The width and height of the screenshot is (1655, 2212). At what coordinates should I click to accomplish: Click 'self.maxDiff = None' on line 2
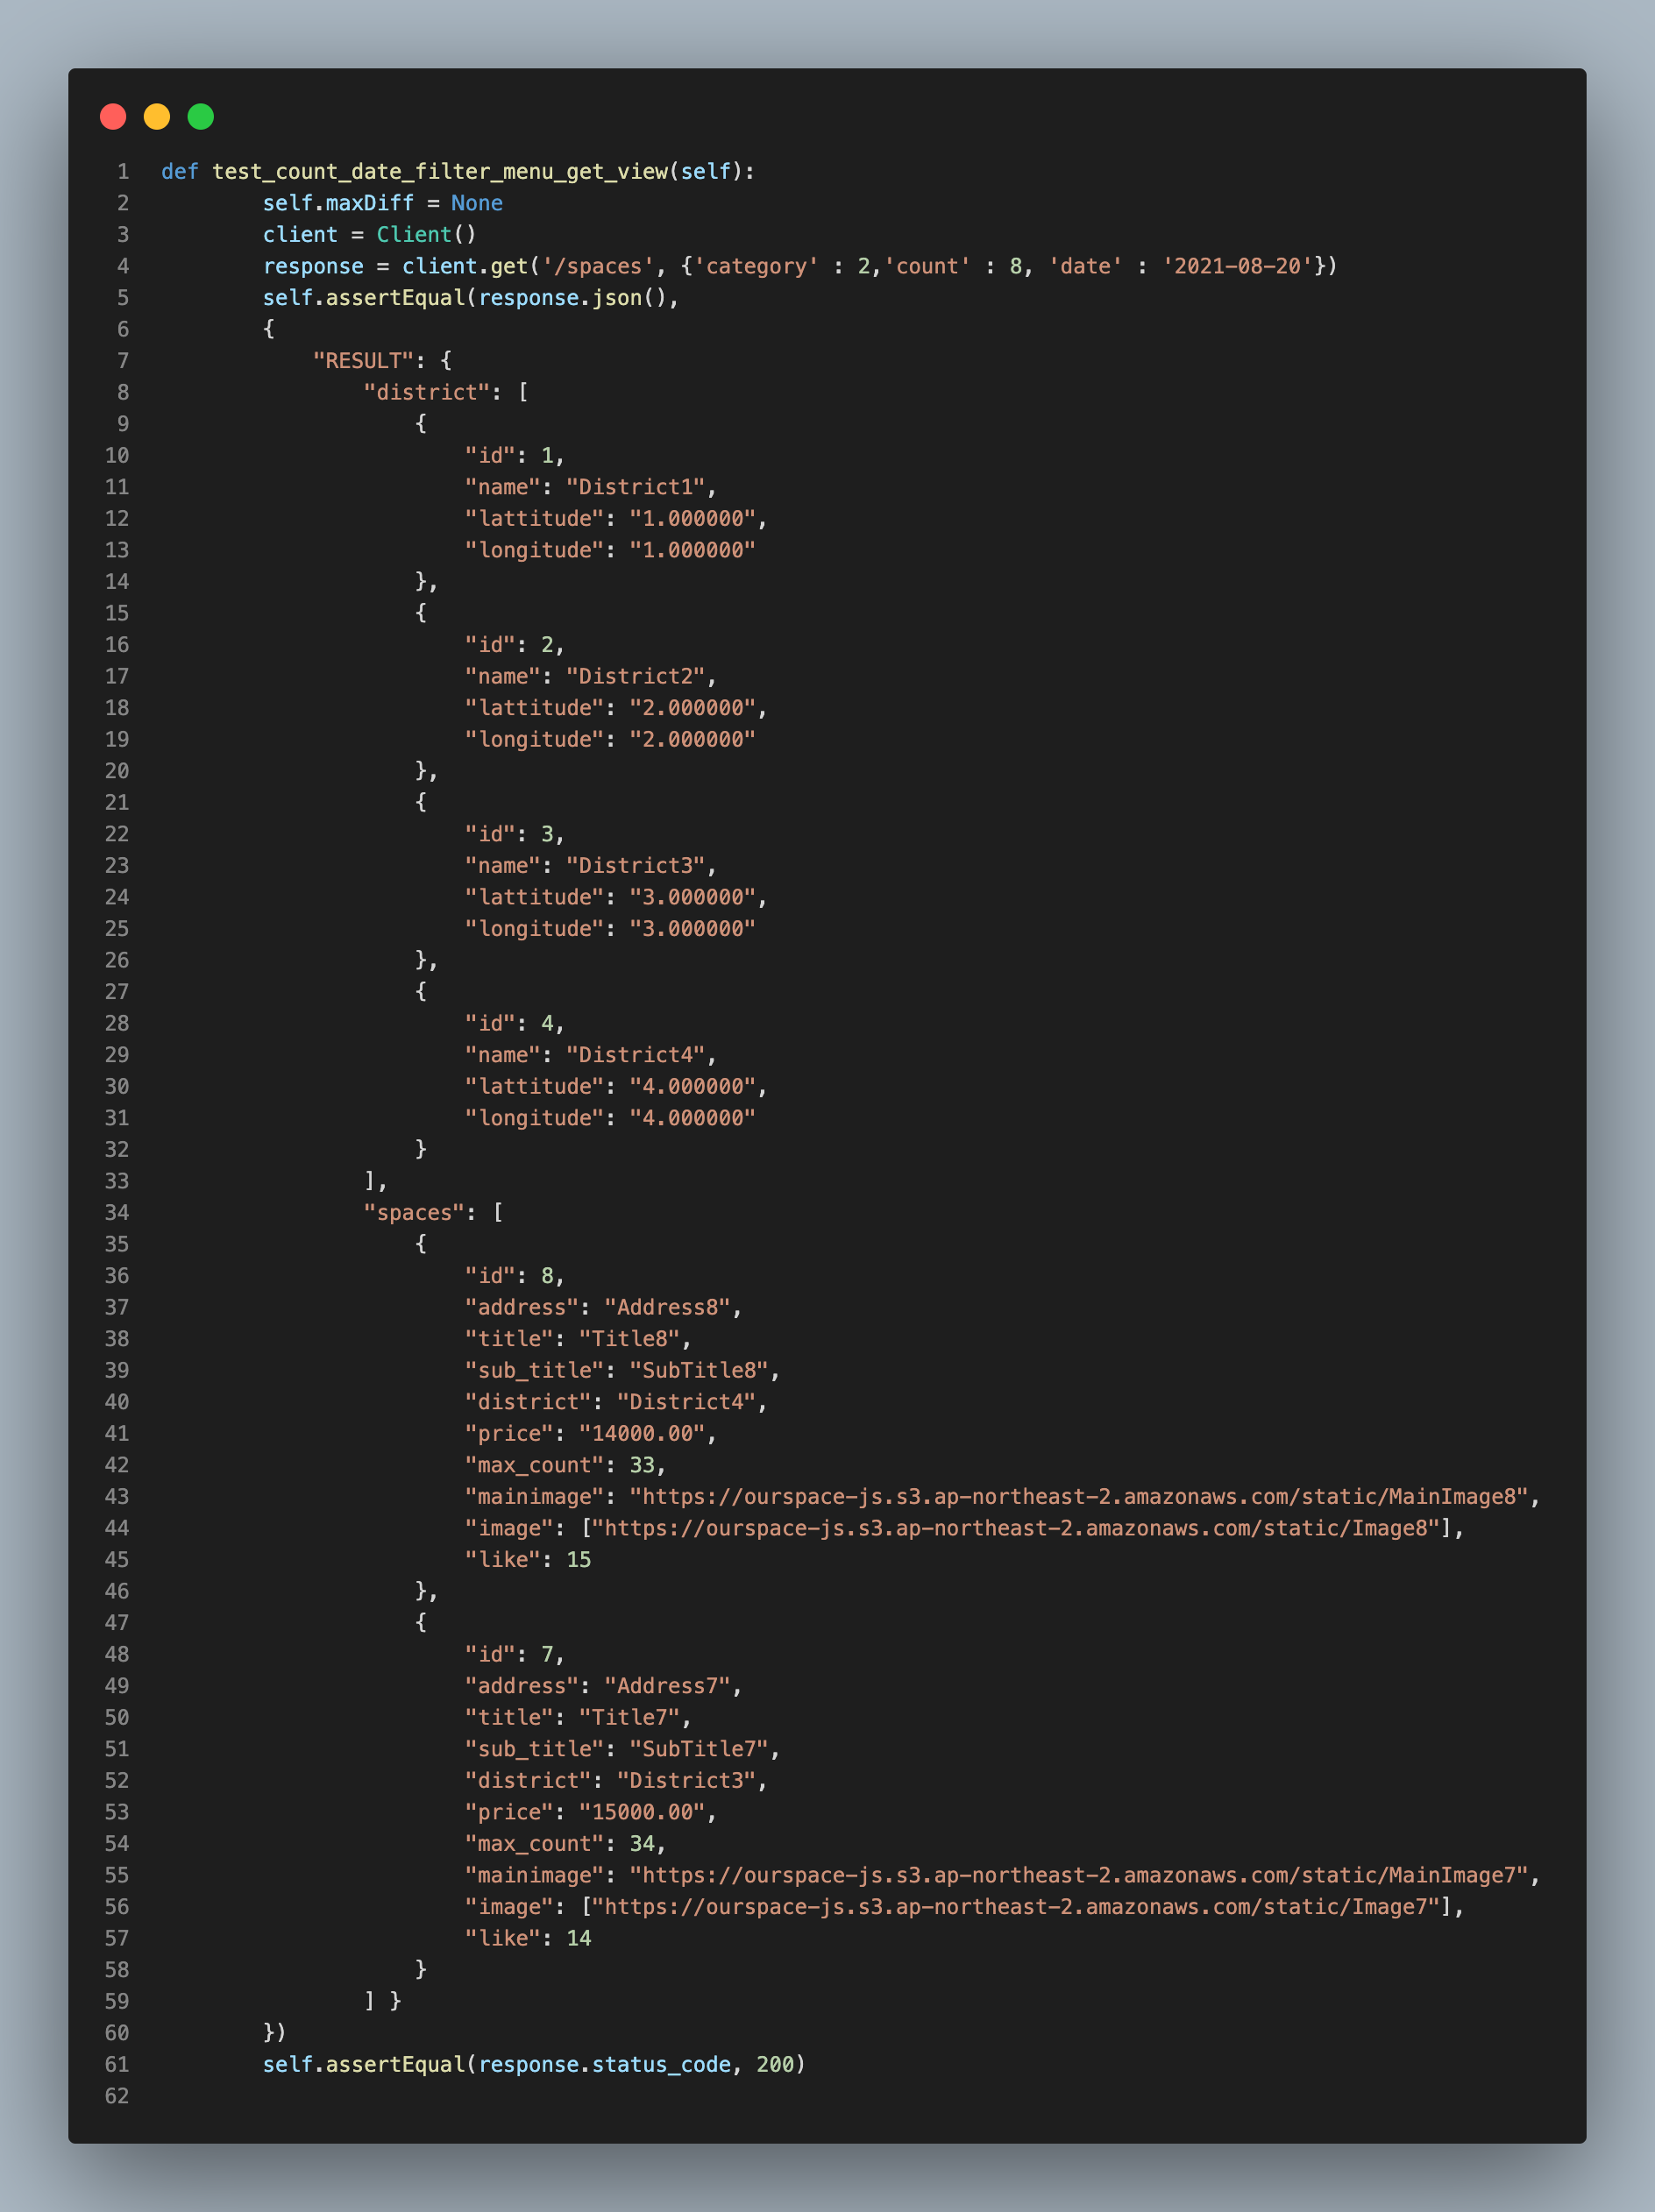pos(383,203)
